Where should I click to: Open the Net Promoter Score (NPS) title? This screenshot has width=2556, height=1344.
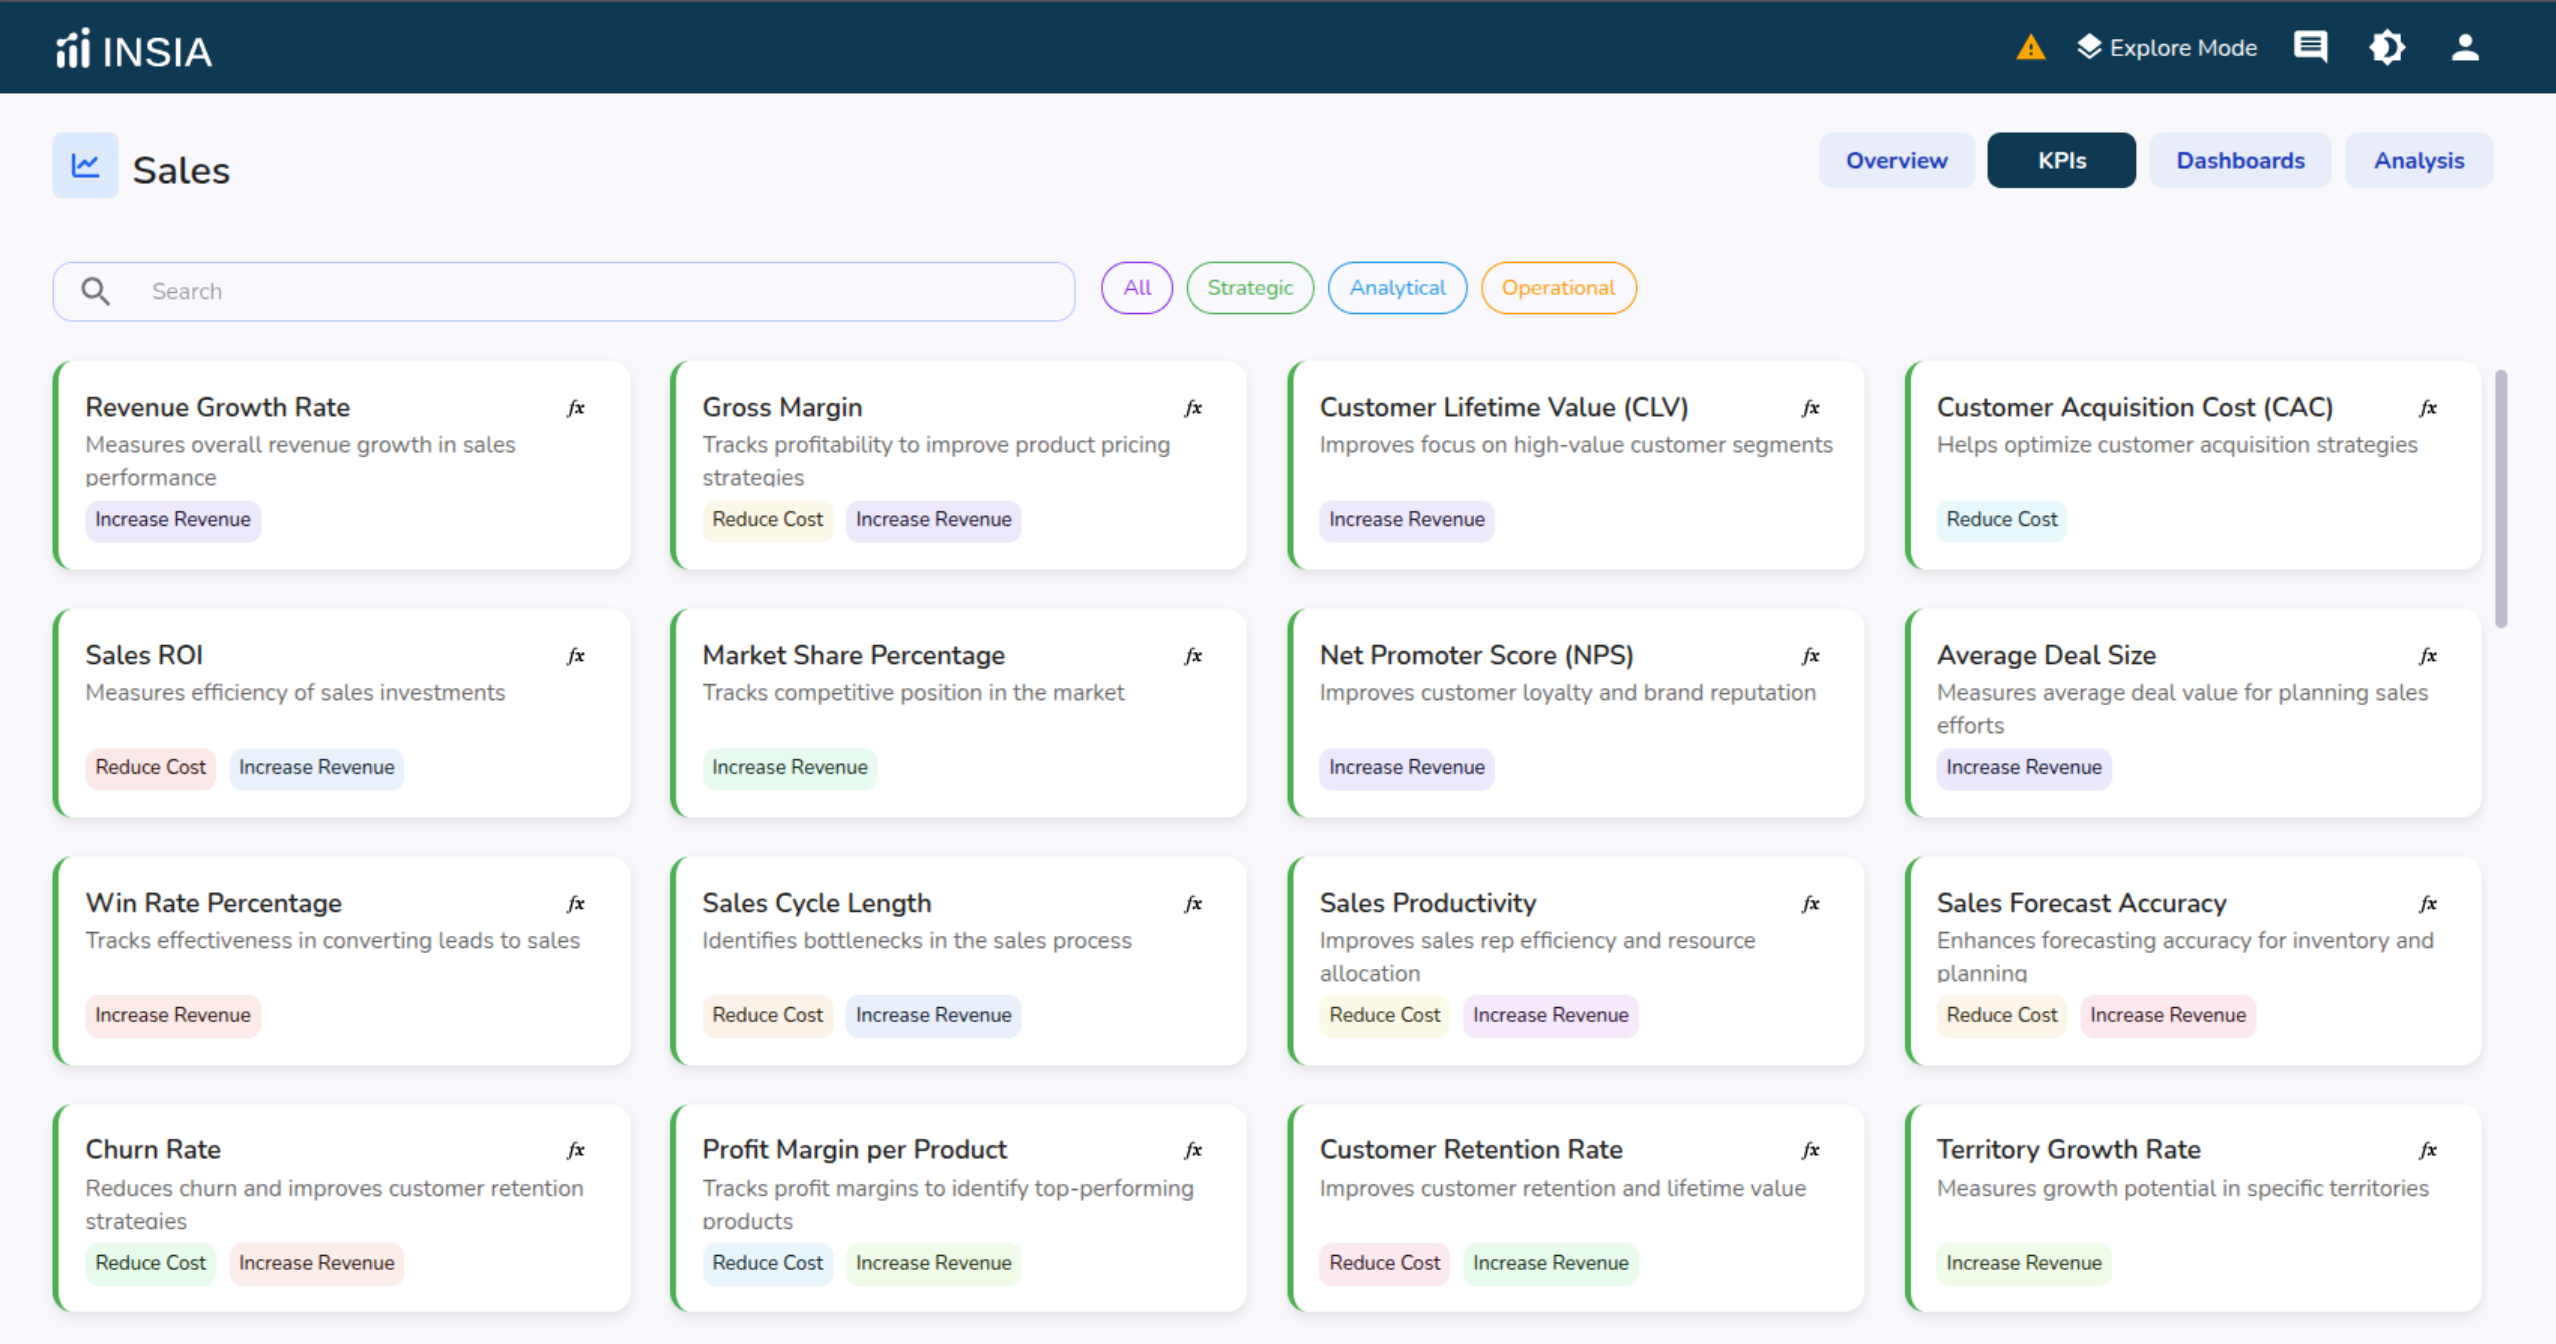[1476, 655]
